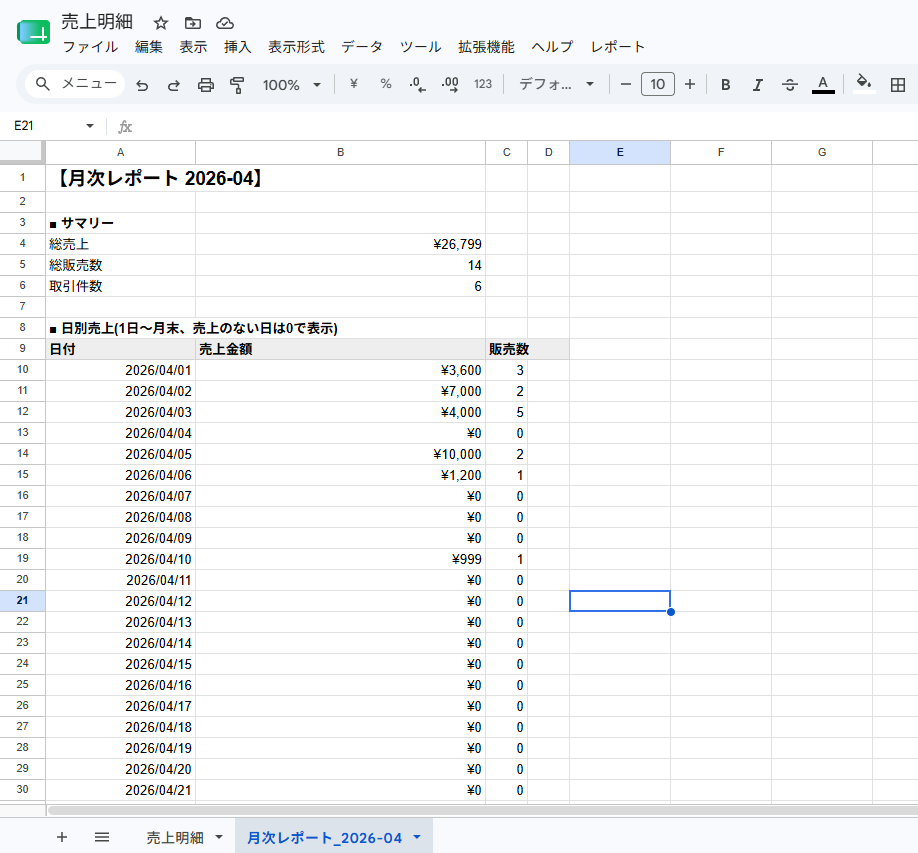The width and height of the screenshot is (918, 853).
Task: Activate the paint format tool
Action: click(x=237, y=85)
